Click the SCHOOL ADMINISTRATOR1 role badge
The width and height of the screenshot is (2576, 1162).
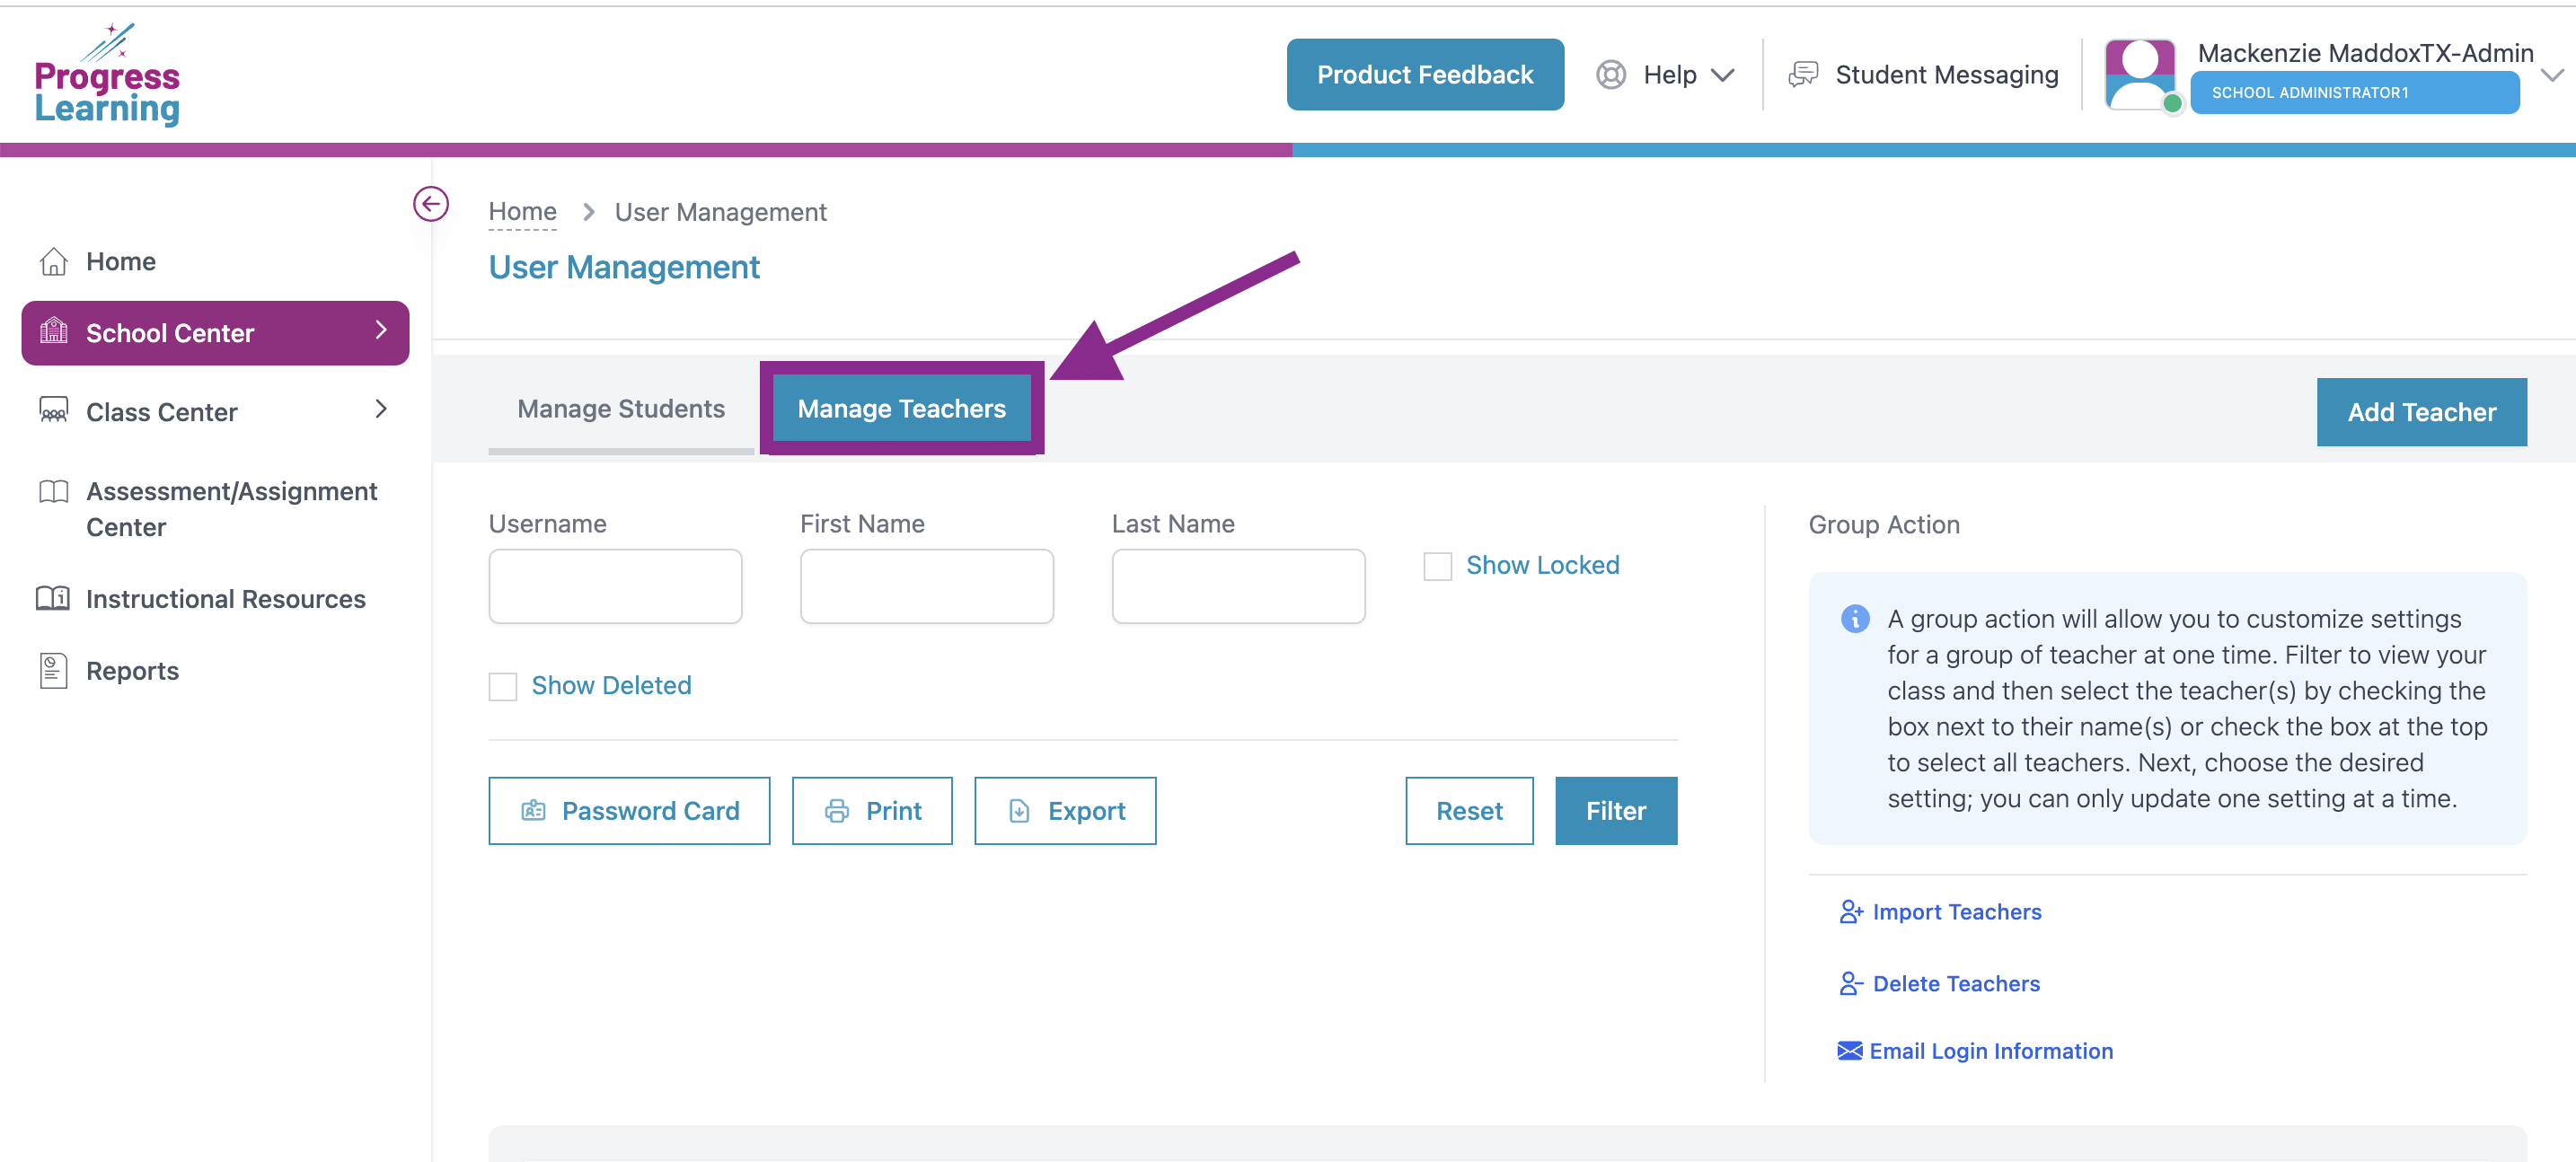[2354, 92]
